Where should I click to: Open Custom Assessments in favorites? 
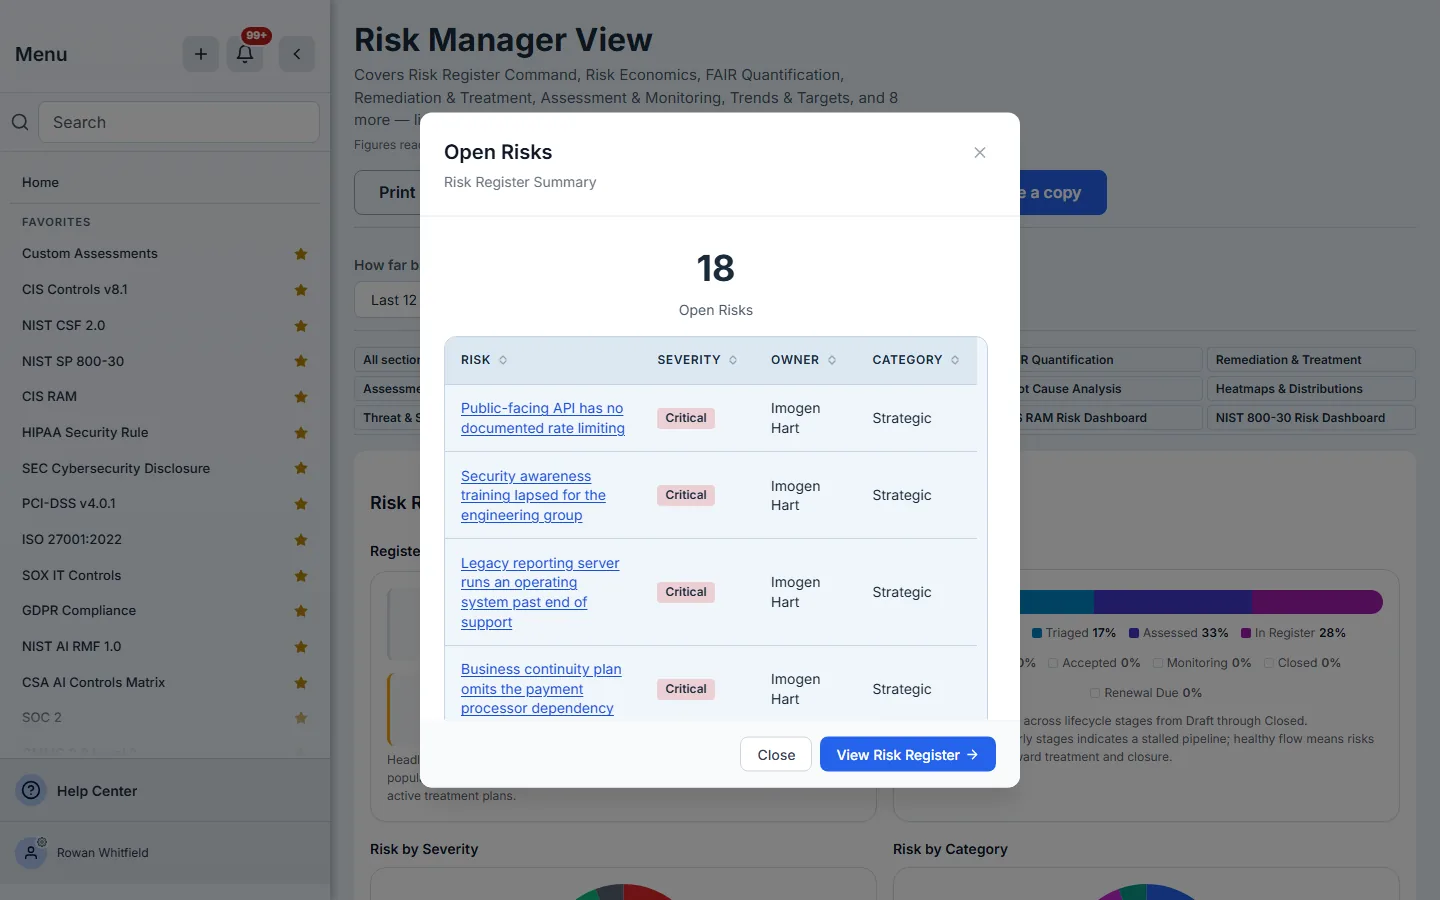pyautogui.click(x=90, y=254)
